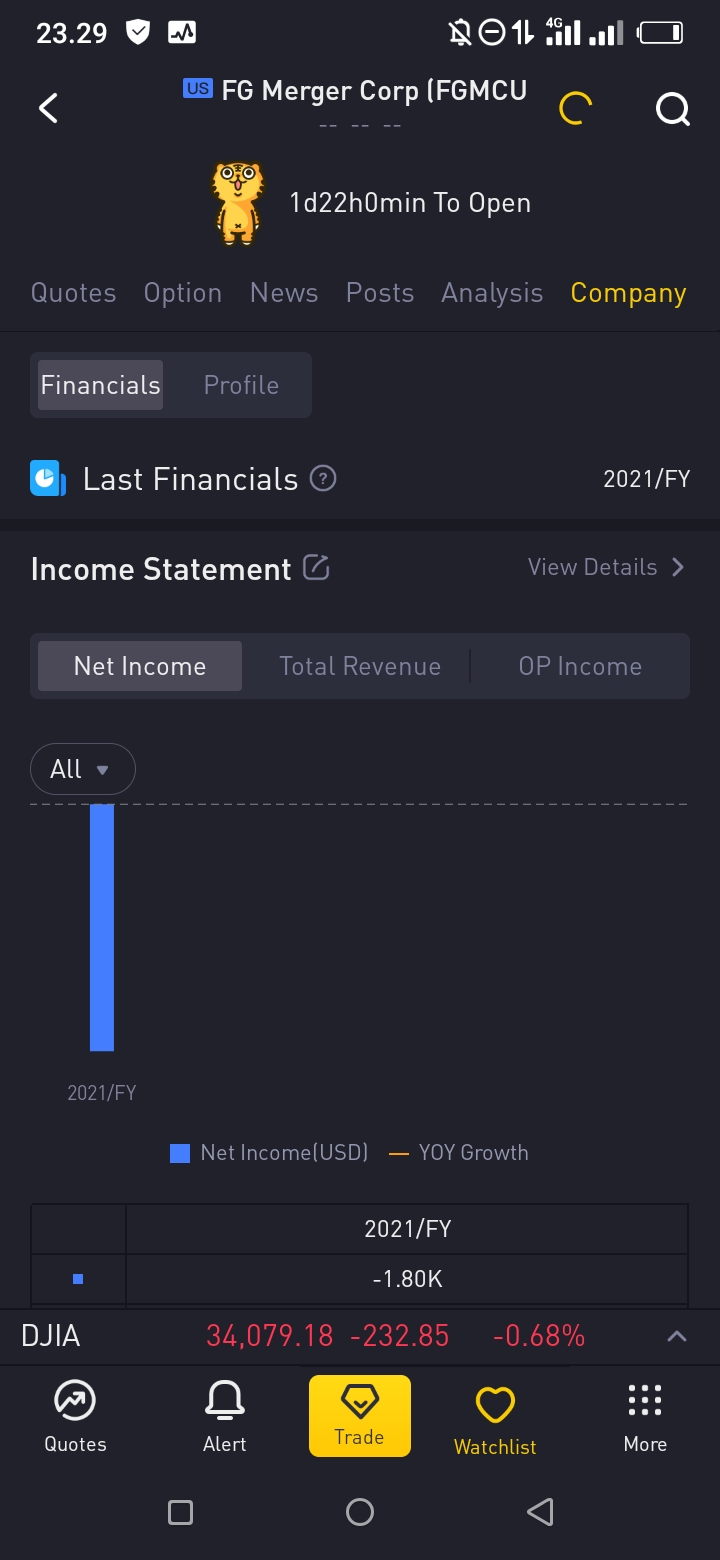Tap the edit icon next to Income Statement

[x=316, y=568]
